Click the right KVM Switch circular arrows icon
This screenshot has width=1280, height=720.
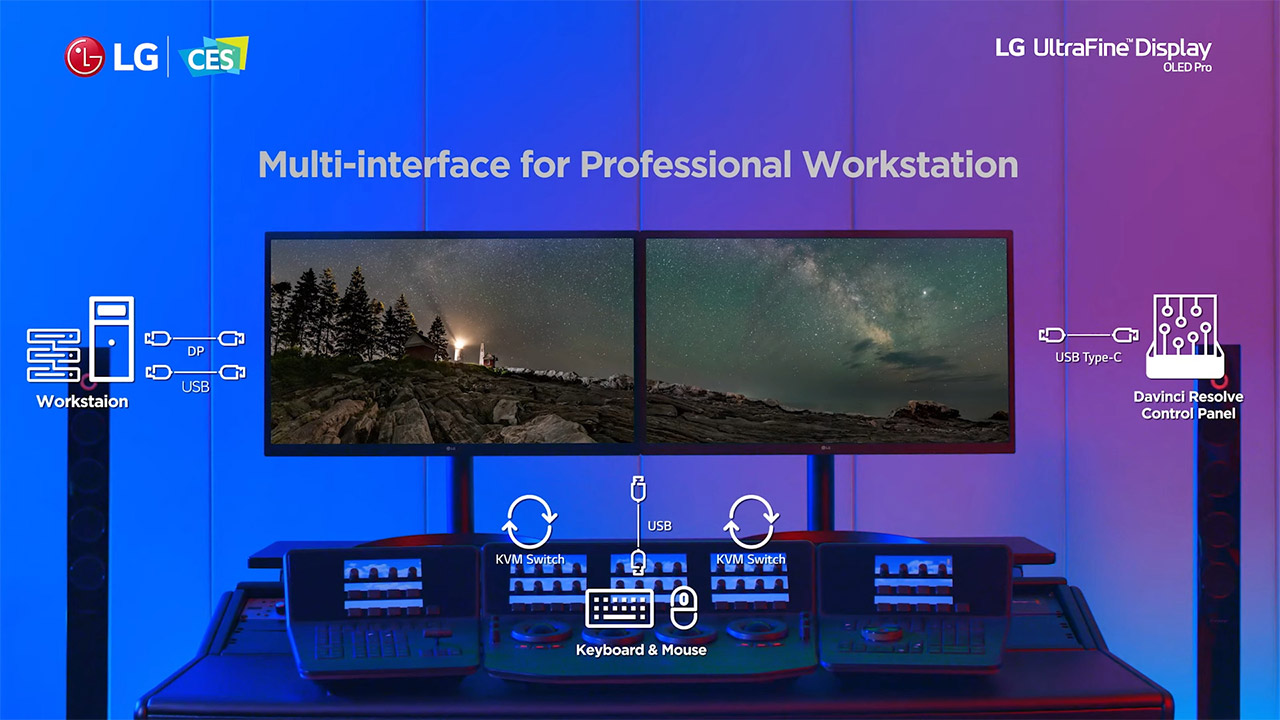pyautogui.click(x=750, y=522)
